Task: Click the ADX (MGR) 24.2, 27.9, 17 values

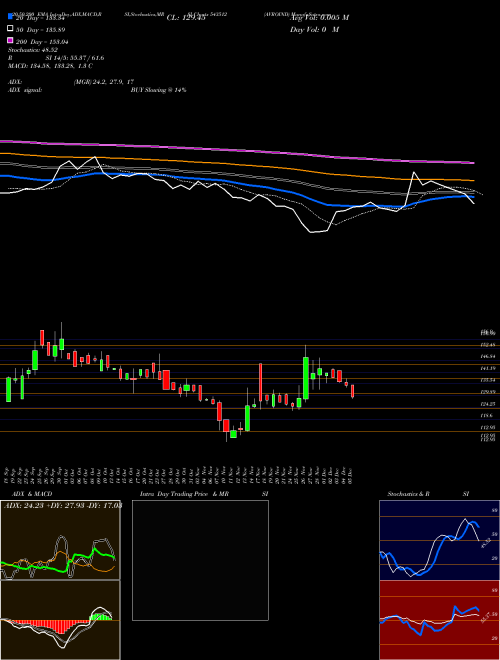Action: tap(104, 82)
